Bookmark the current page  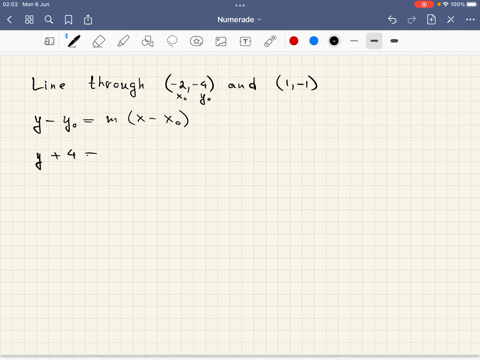68,20
